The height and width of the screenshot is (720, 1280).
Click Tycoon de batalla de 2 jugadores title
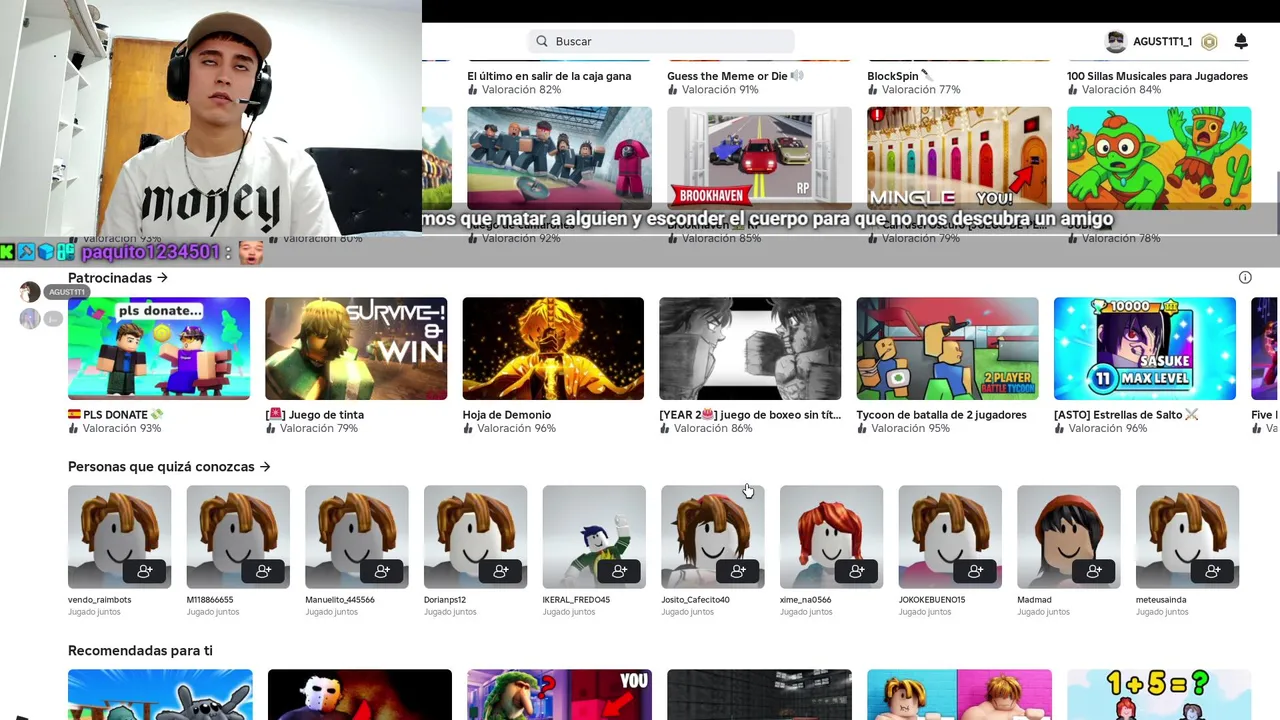coord(941,415)
